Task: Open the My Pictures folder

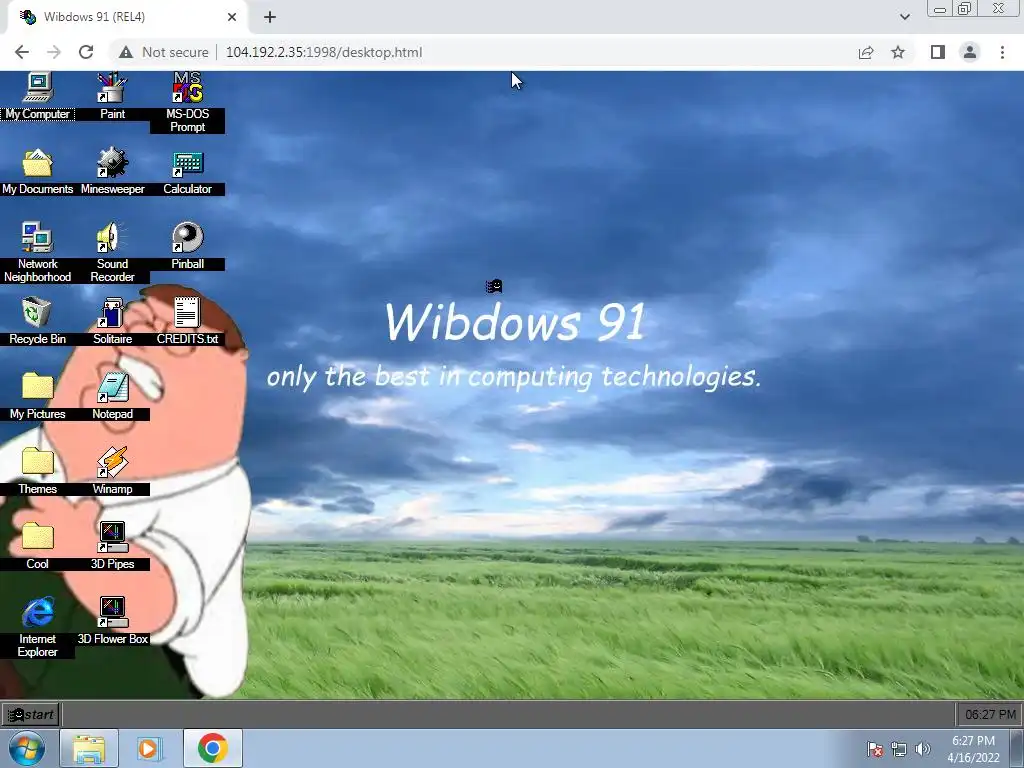Action: [x=37, y=396]
